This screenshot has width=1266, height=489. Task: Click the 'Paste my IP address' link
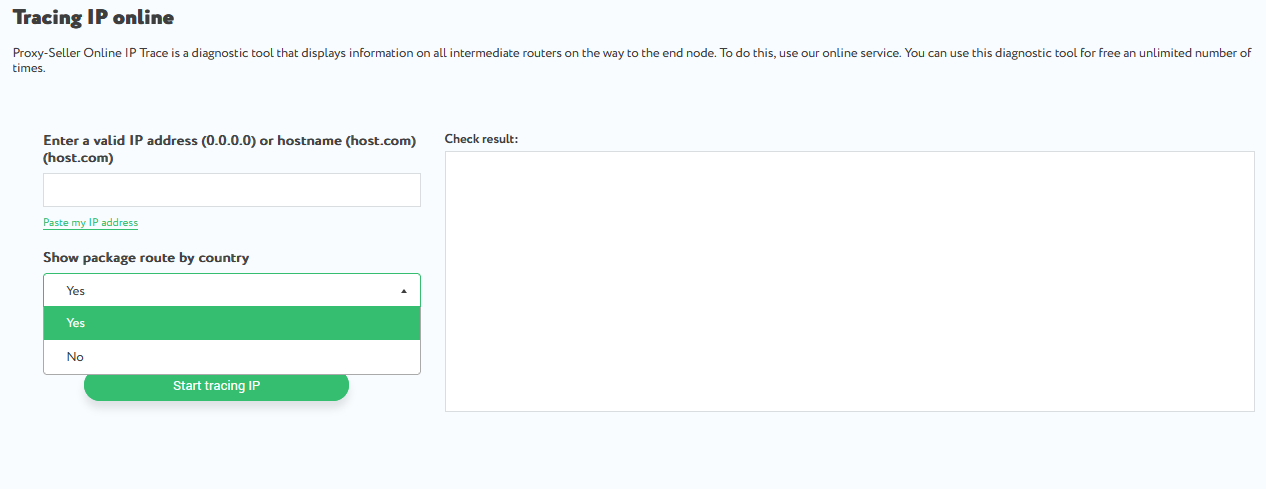tap(90, 223)
